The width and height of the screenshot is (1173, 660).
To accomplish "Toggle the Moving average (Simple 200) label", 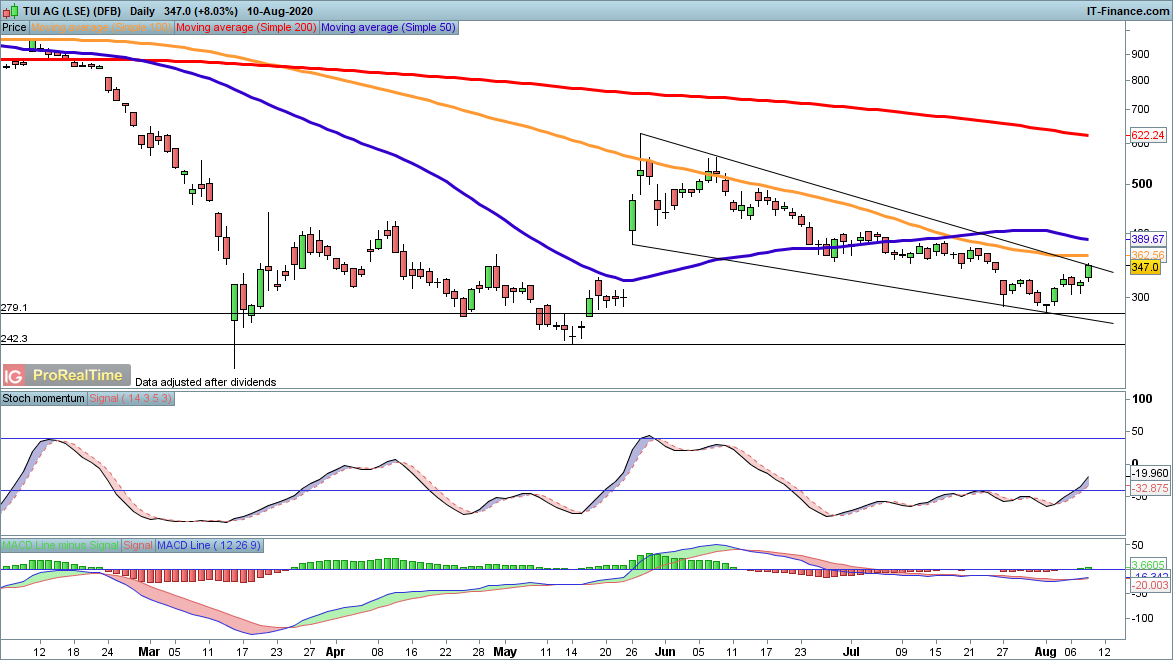I will (247, 28).
